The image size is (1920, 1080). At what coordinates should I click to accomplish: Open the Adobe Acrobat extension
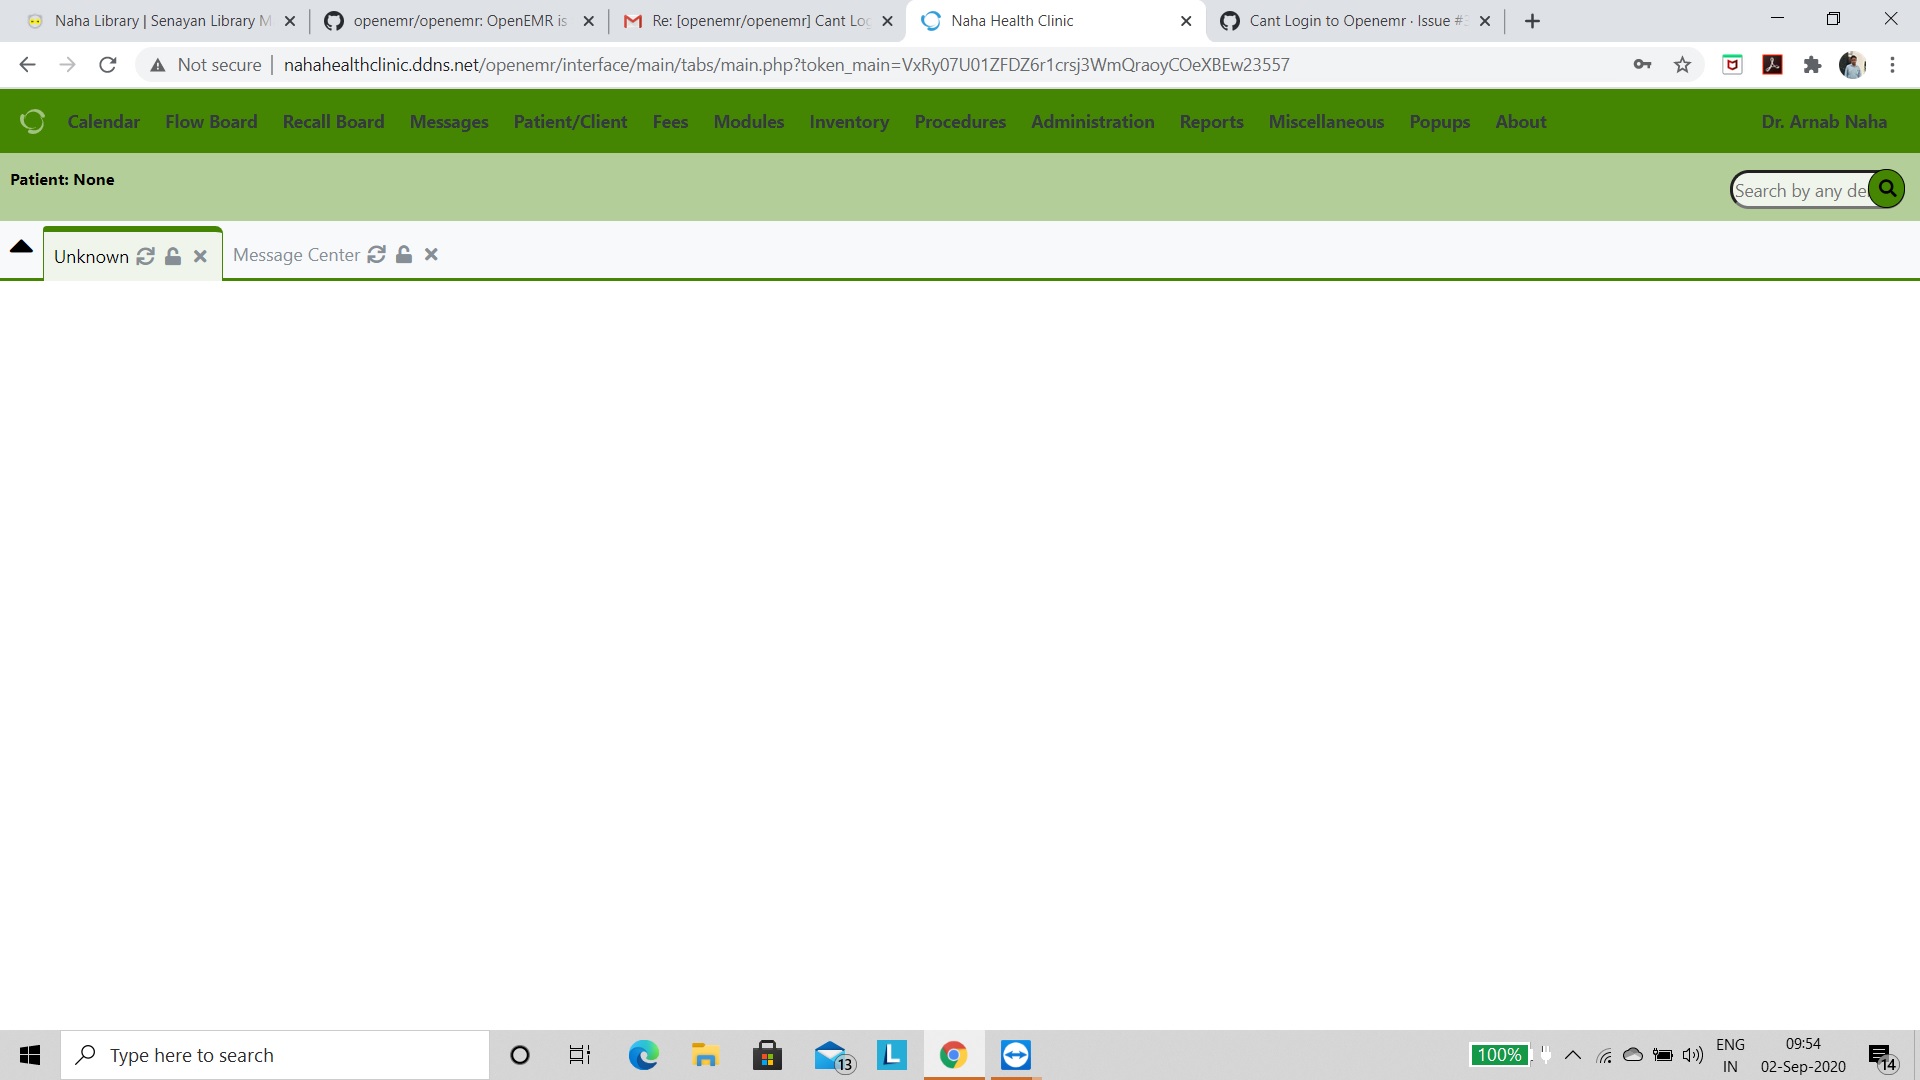coord(1772,64)
